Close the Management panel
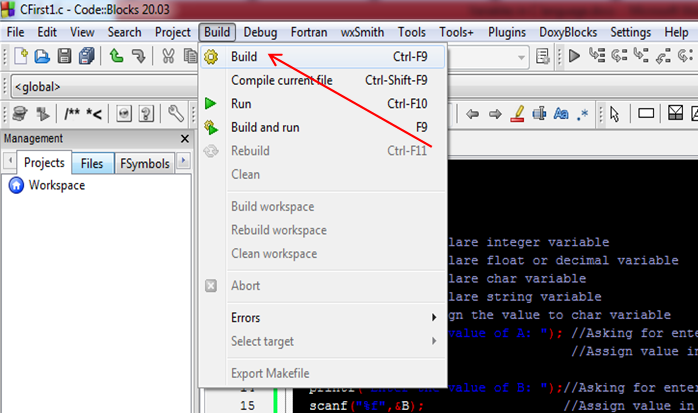This screenshot has height=414, width=700. click(184, 139)
